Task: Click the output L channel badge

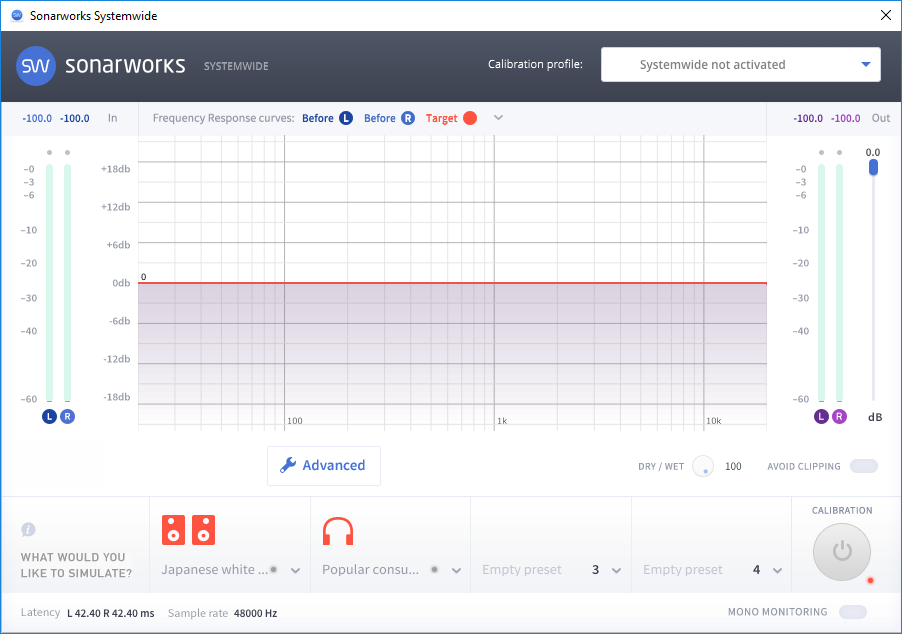Action: (821, 417)
